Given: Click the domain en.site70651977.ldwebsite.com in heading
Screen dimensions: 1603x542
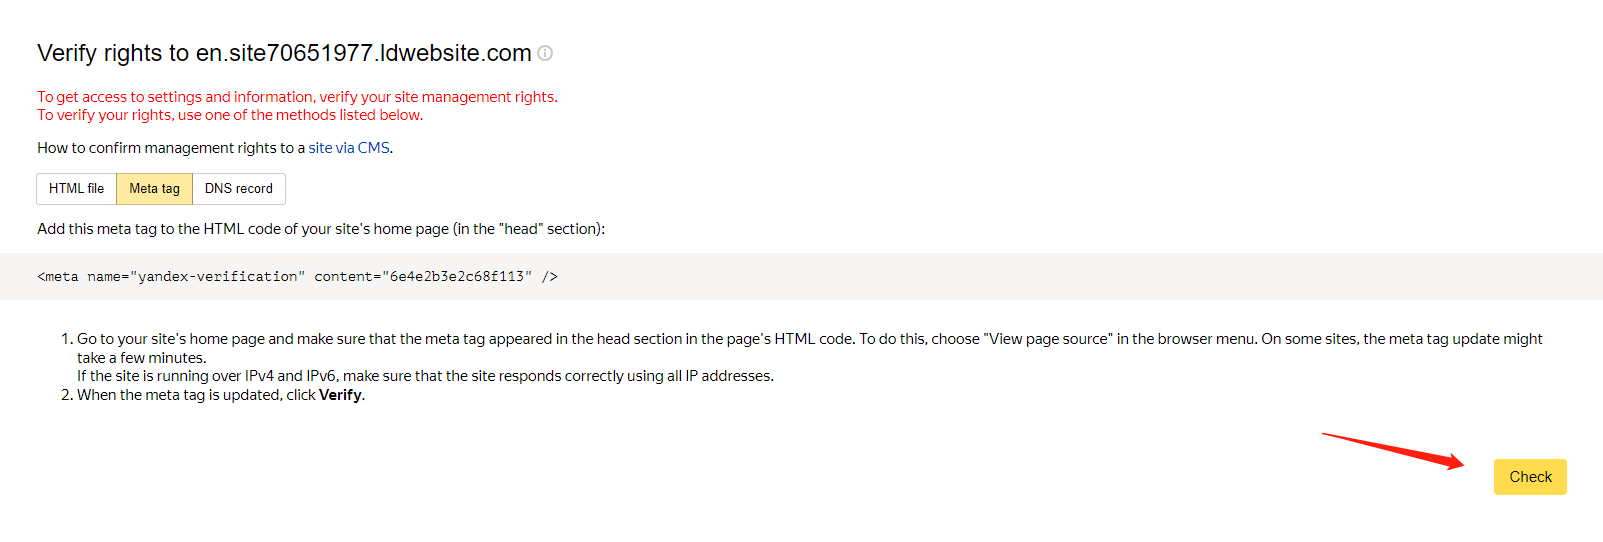Looking at the screenshot, I should click(x=363, y=53).
